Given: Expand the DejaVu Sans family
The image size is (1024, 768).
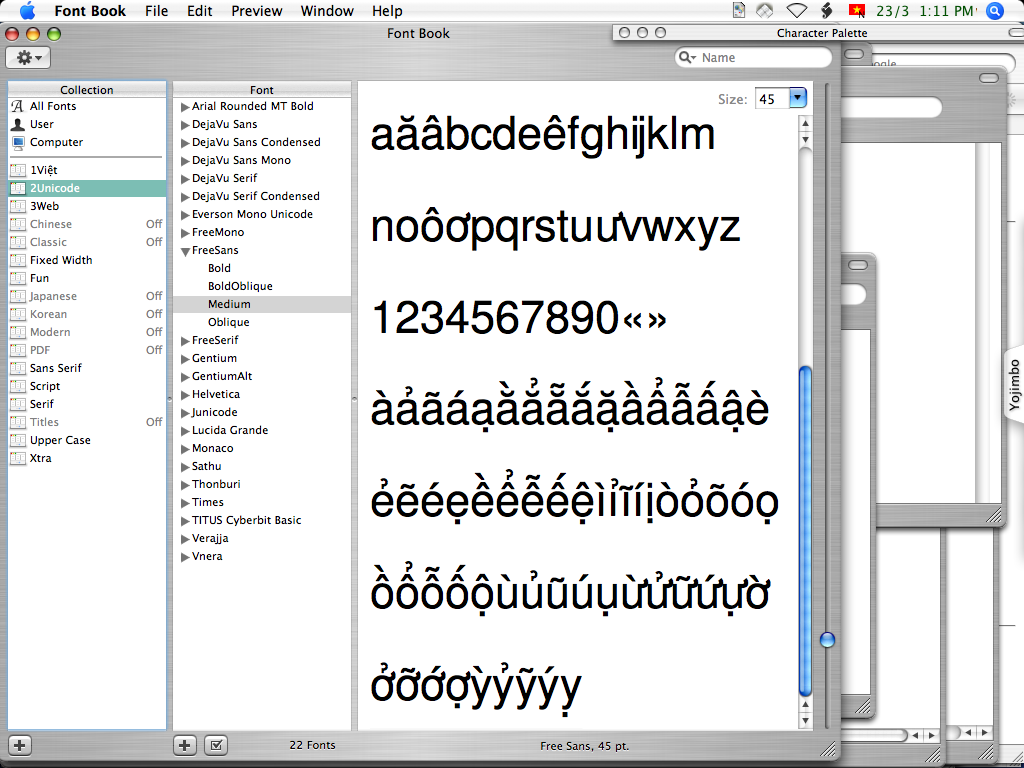Looking at the screenshot, I should [x=185, y=125].
